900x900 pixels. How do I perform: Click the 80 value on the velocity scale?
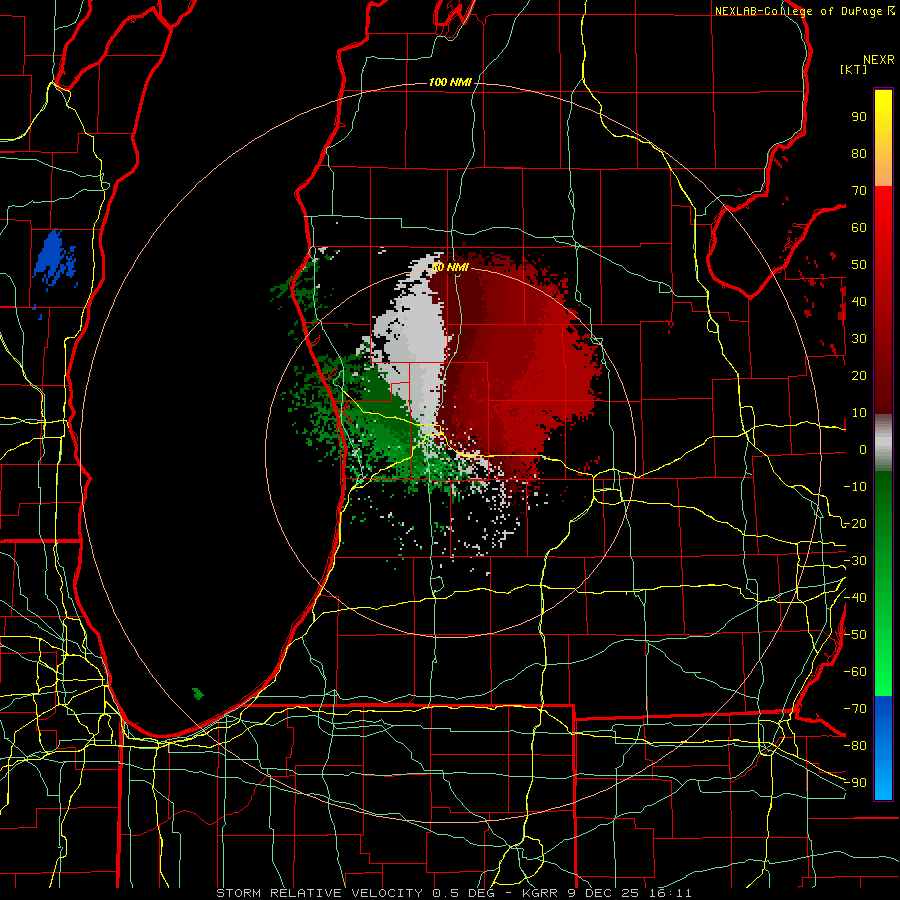859,153
